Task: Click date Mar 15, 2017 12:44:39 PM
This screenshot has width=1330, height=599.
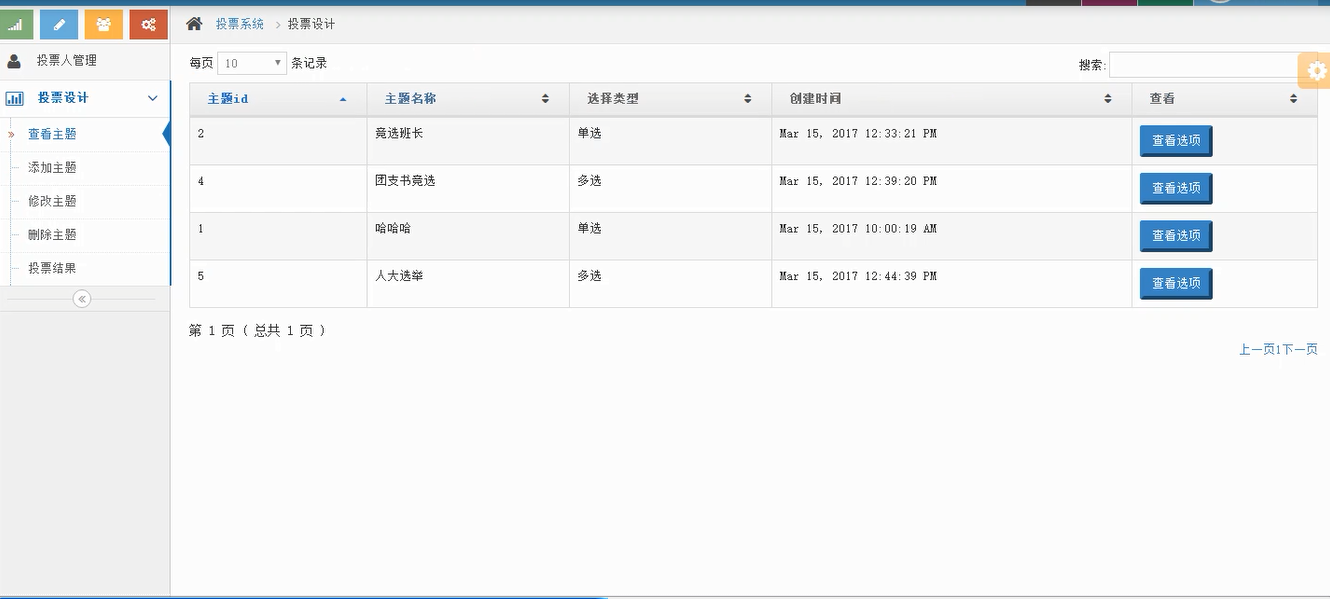Action: pyautogui.click(x=858, y=275)
